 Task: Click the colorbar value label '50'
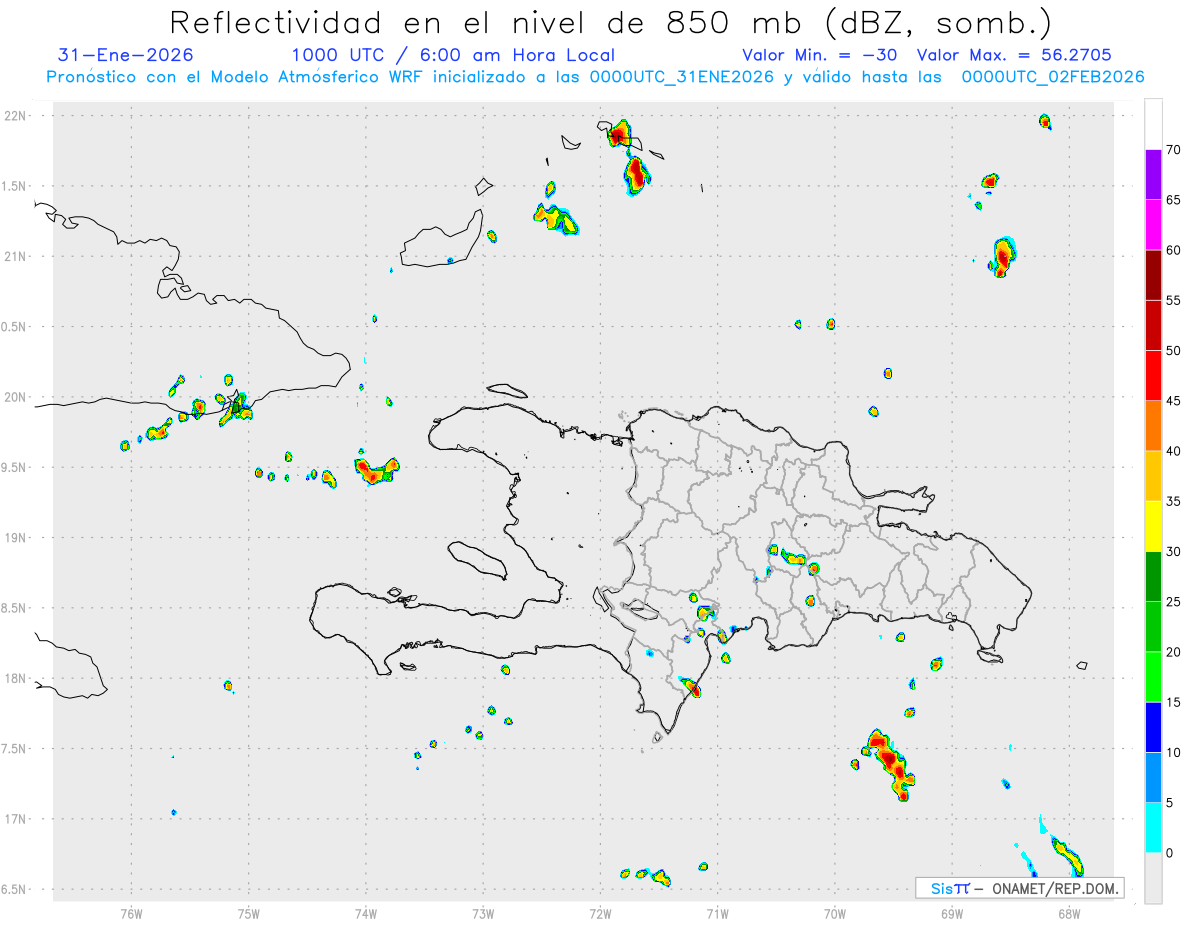click(1174, 351)
